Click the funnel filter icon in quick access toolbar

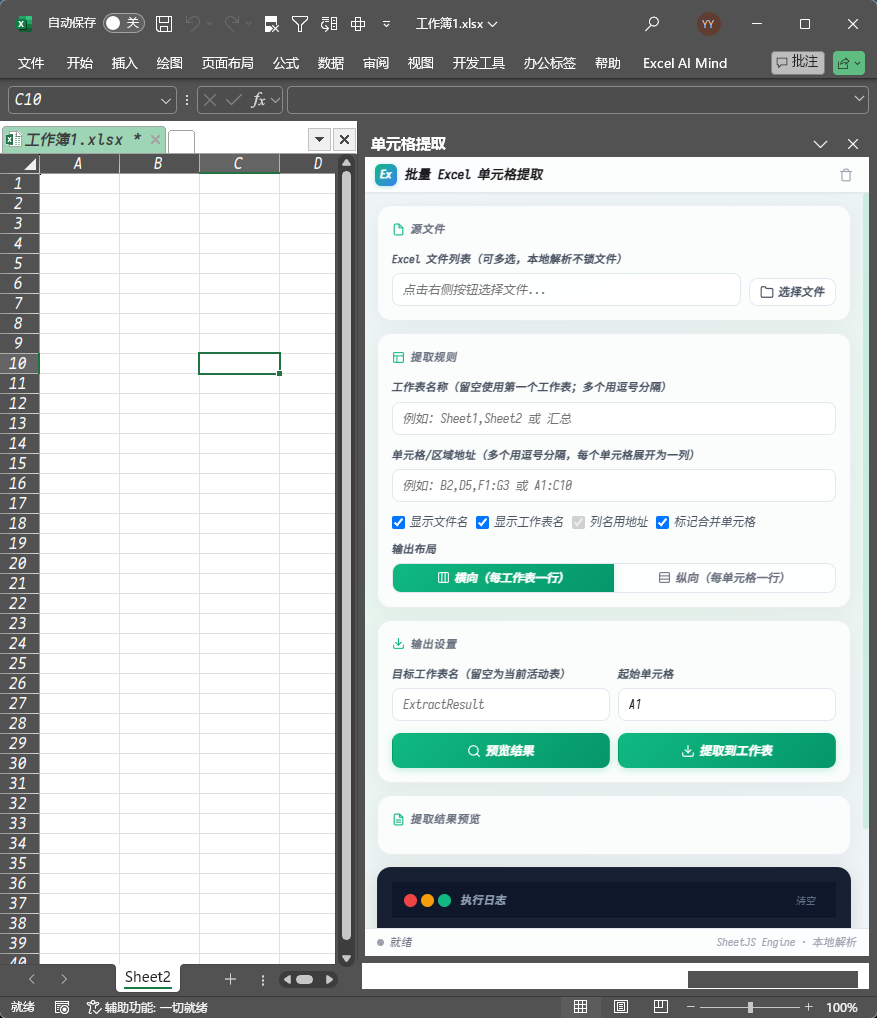click(x=300, y=24)
